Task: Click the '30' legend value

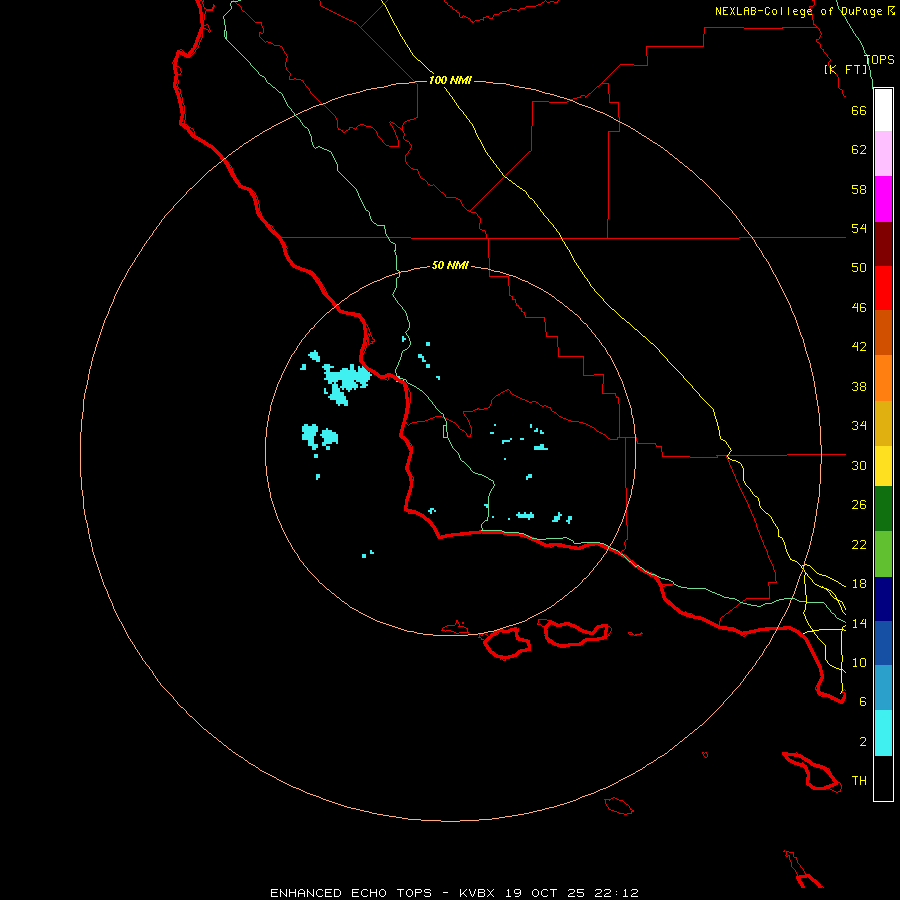Action: tap(859, 465)
